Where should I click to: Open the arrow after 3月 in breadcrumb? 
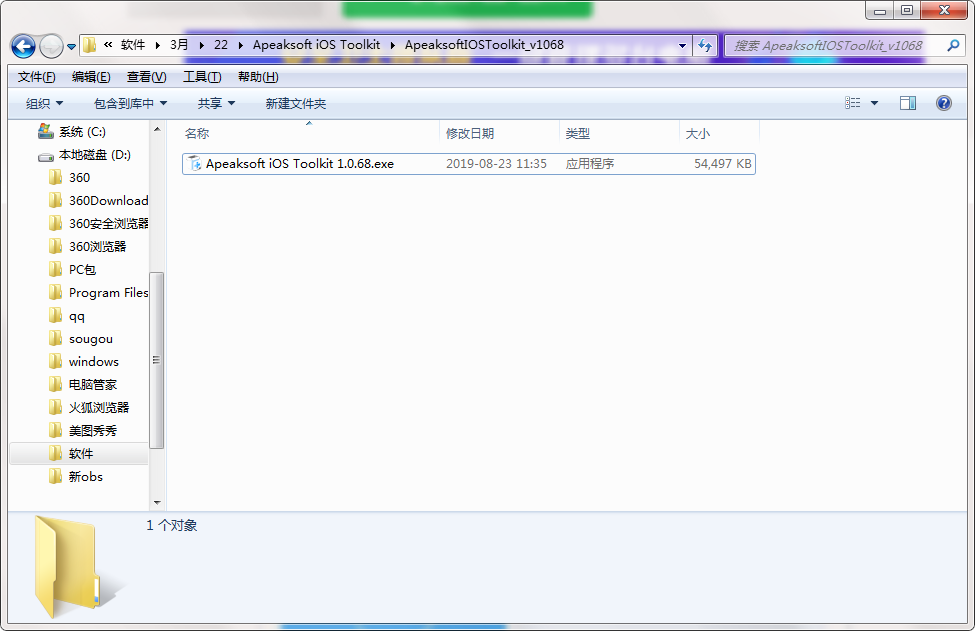pos(201,45)
